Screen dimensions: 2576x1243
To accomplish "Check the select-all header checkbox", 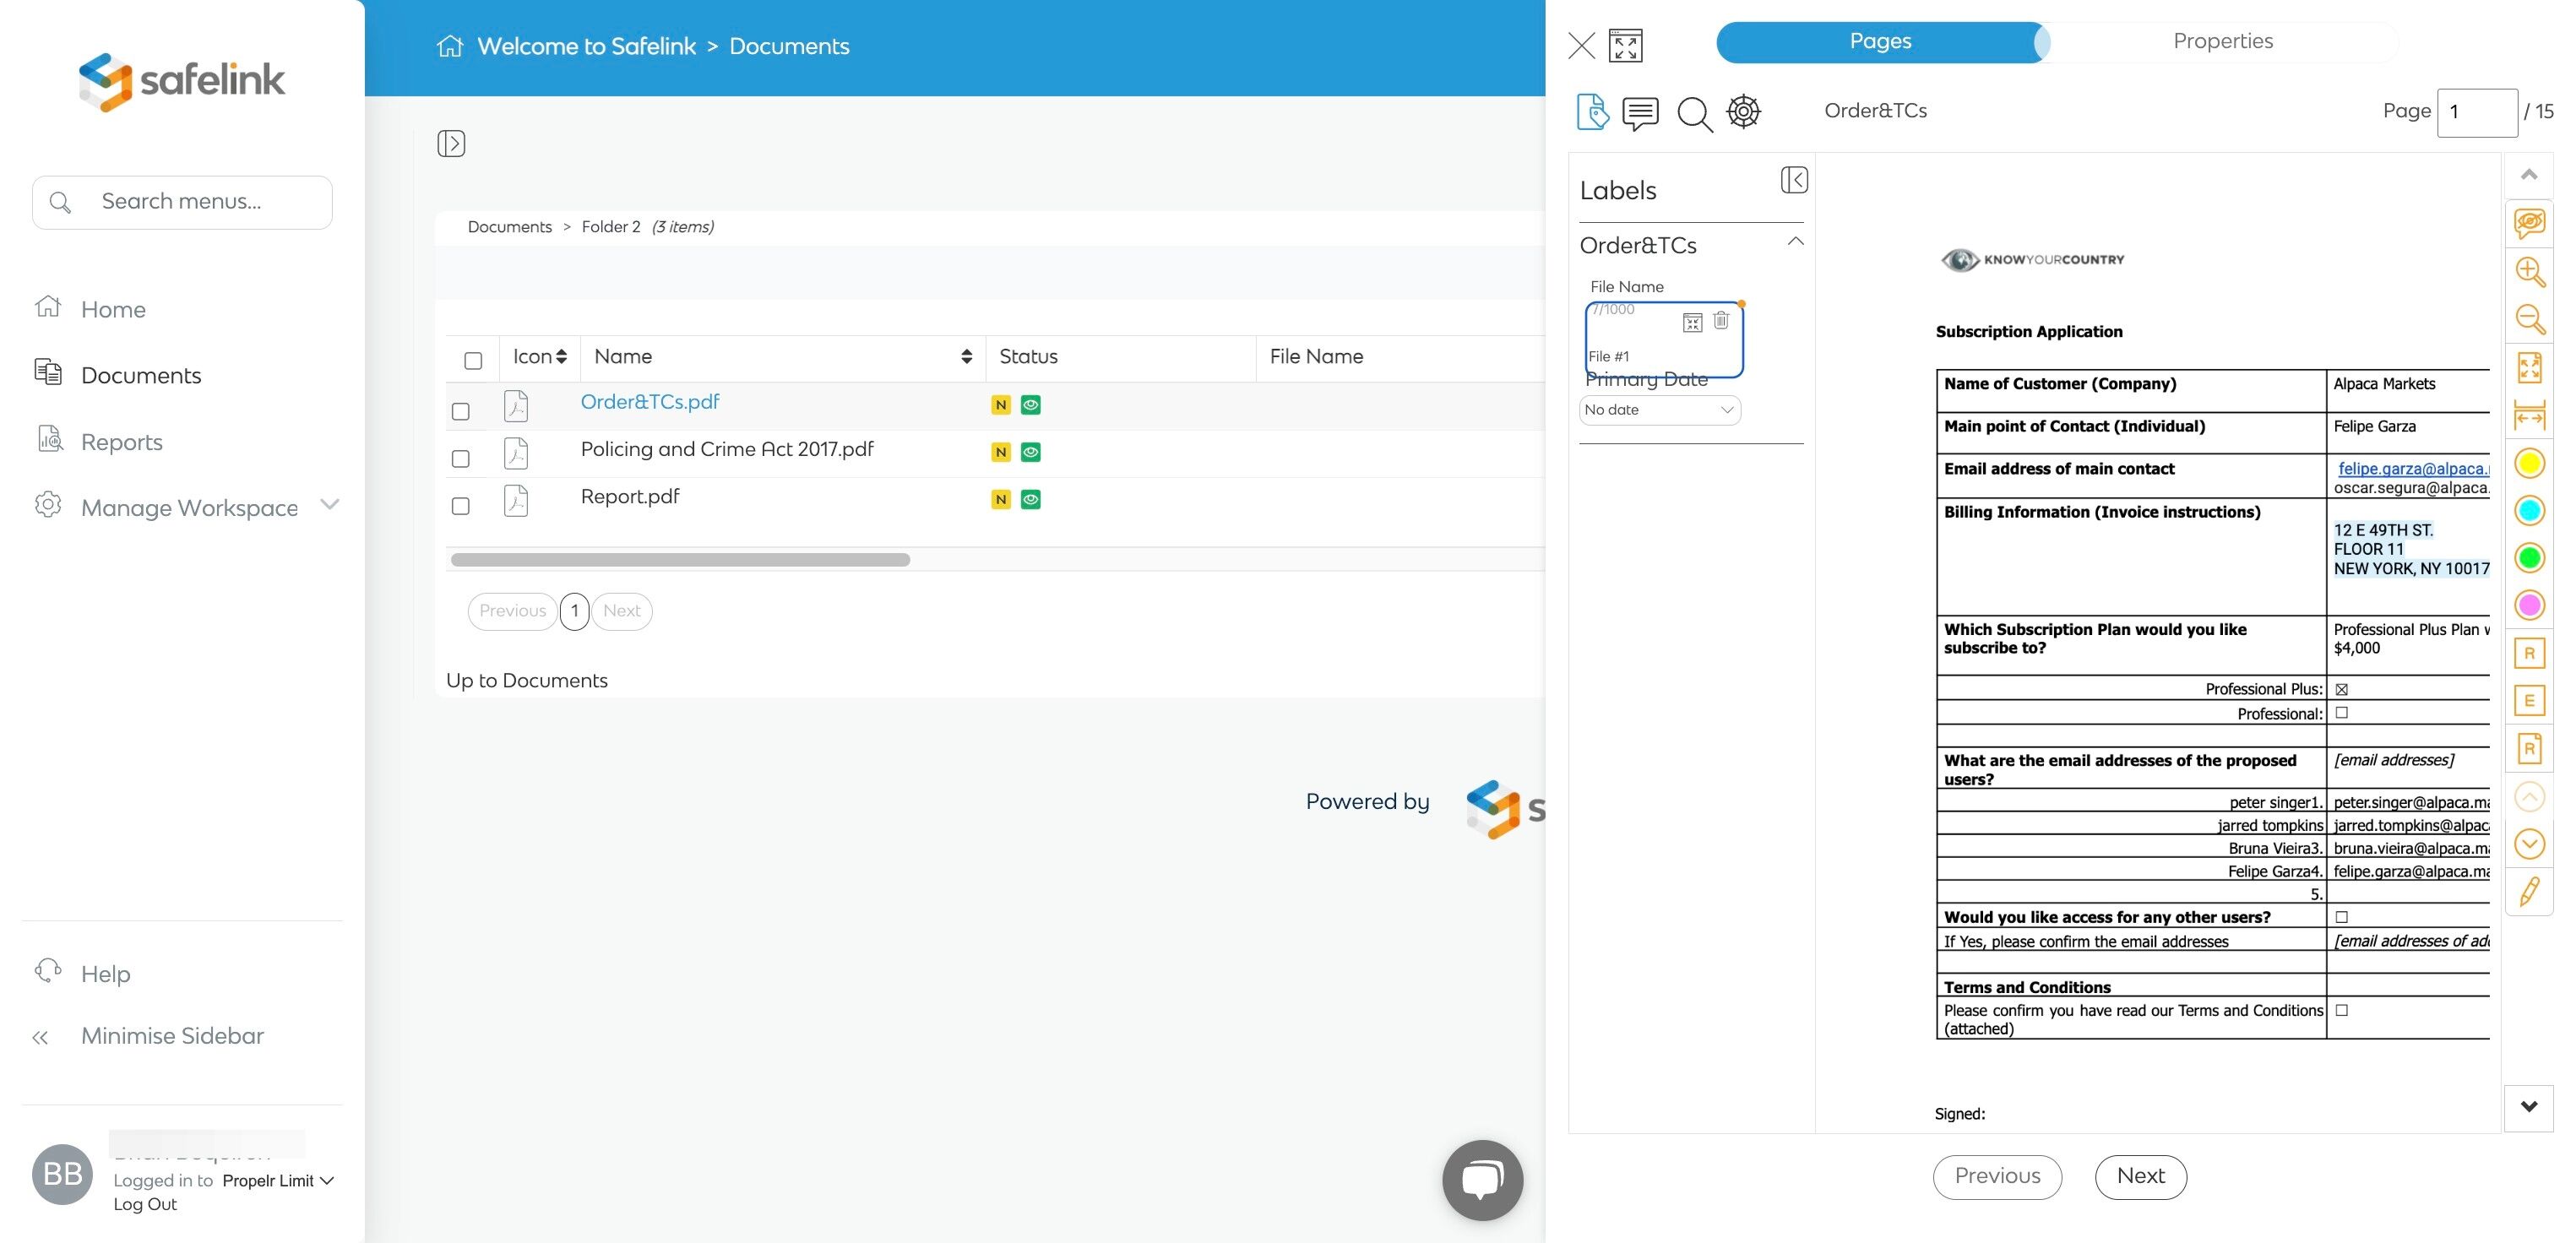I will click(473, 360).
